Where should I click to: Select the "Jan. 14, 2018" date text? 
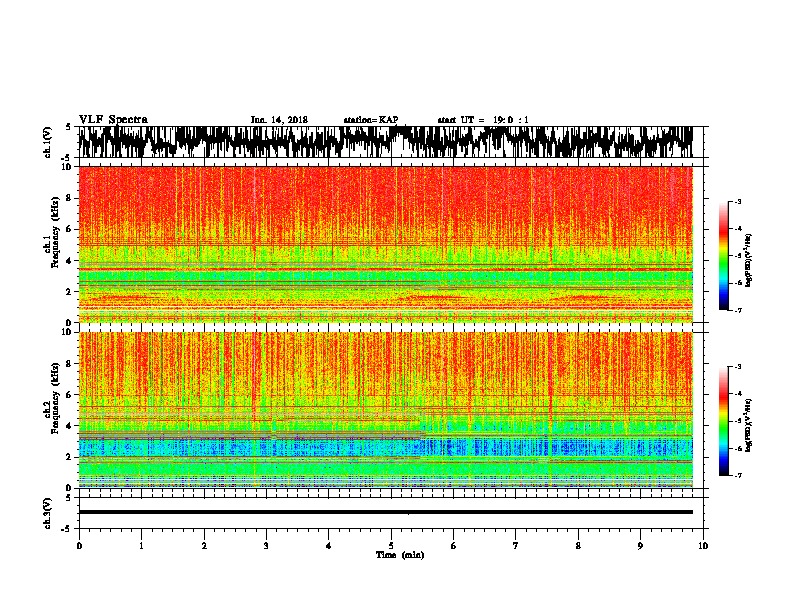click(279, 120)
